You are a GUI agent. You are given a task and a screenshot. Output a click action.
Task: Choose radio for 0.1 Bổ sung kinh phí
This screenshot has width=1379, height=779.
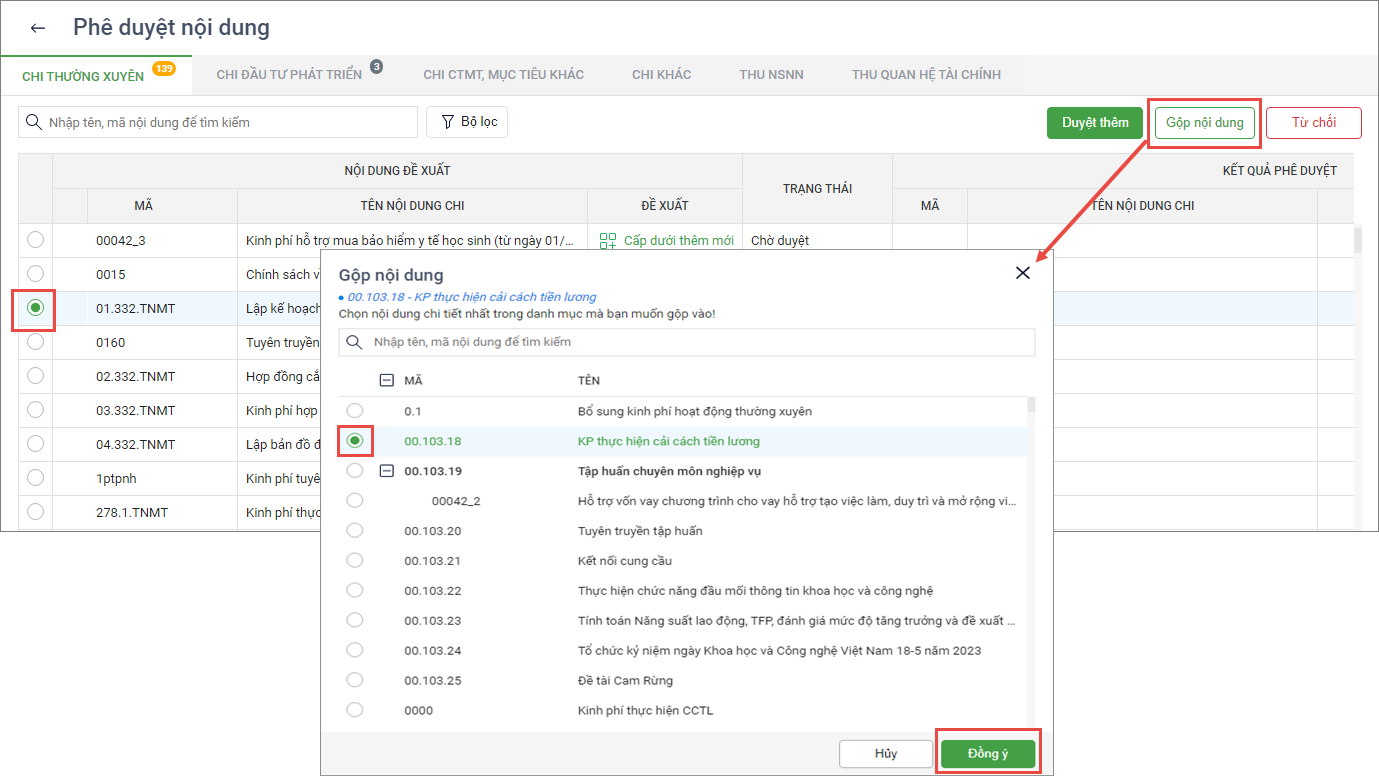coord(355,411)
